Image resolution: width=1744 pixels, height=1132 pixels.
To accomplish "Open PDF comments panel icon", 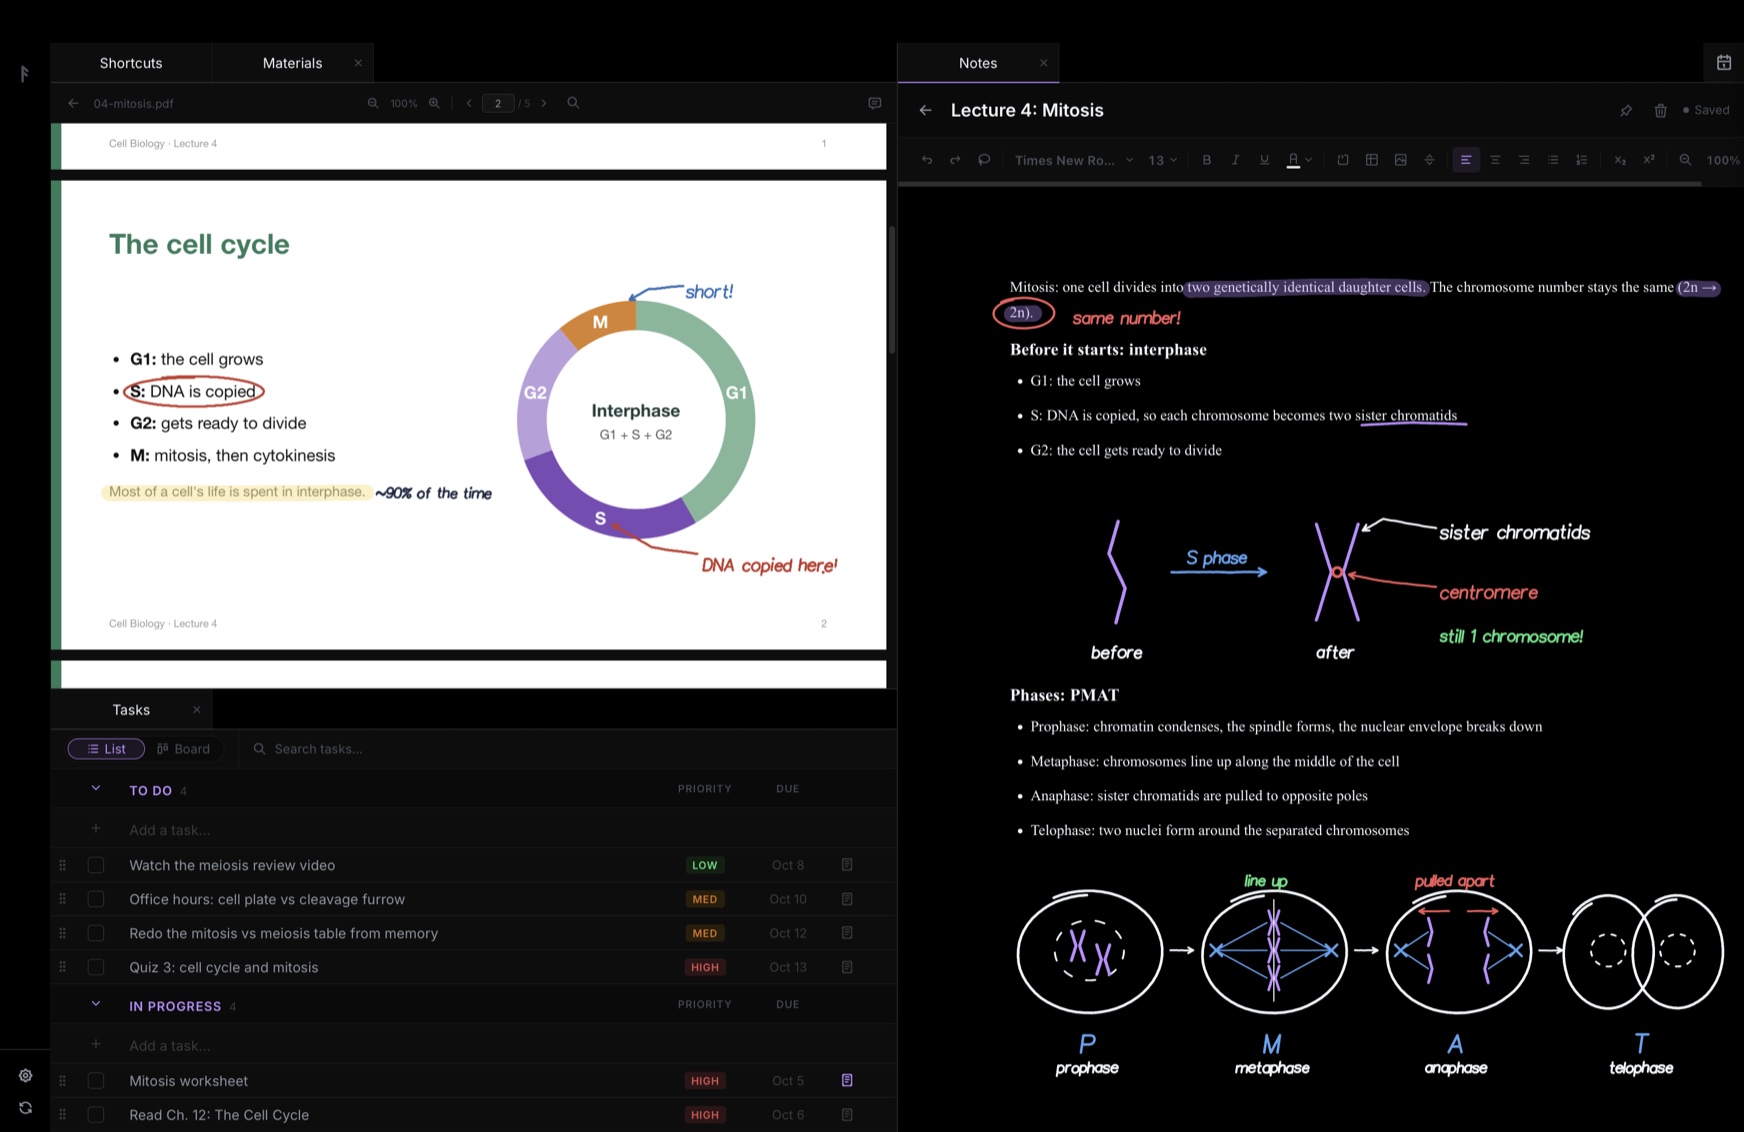I will (x=875, y=103).
